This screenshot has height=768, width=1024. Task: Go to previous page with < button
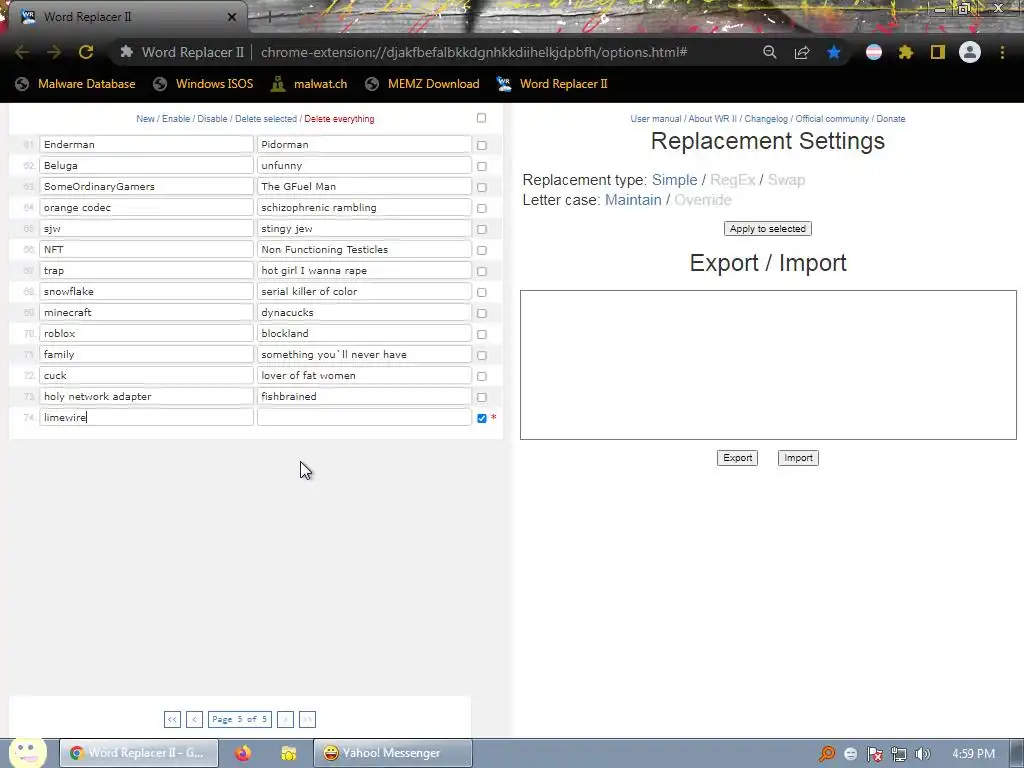point(195,719)
